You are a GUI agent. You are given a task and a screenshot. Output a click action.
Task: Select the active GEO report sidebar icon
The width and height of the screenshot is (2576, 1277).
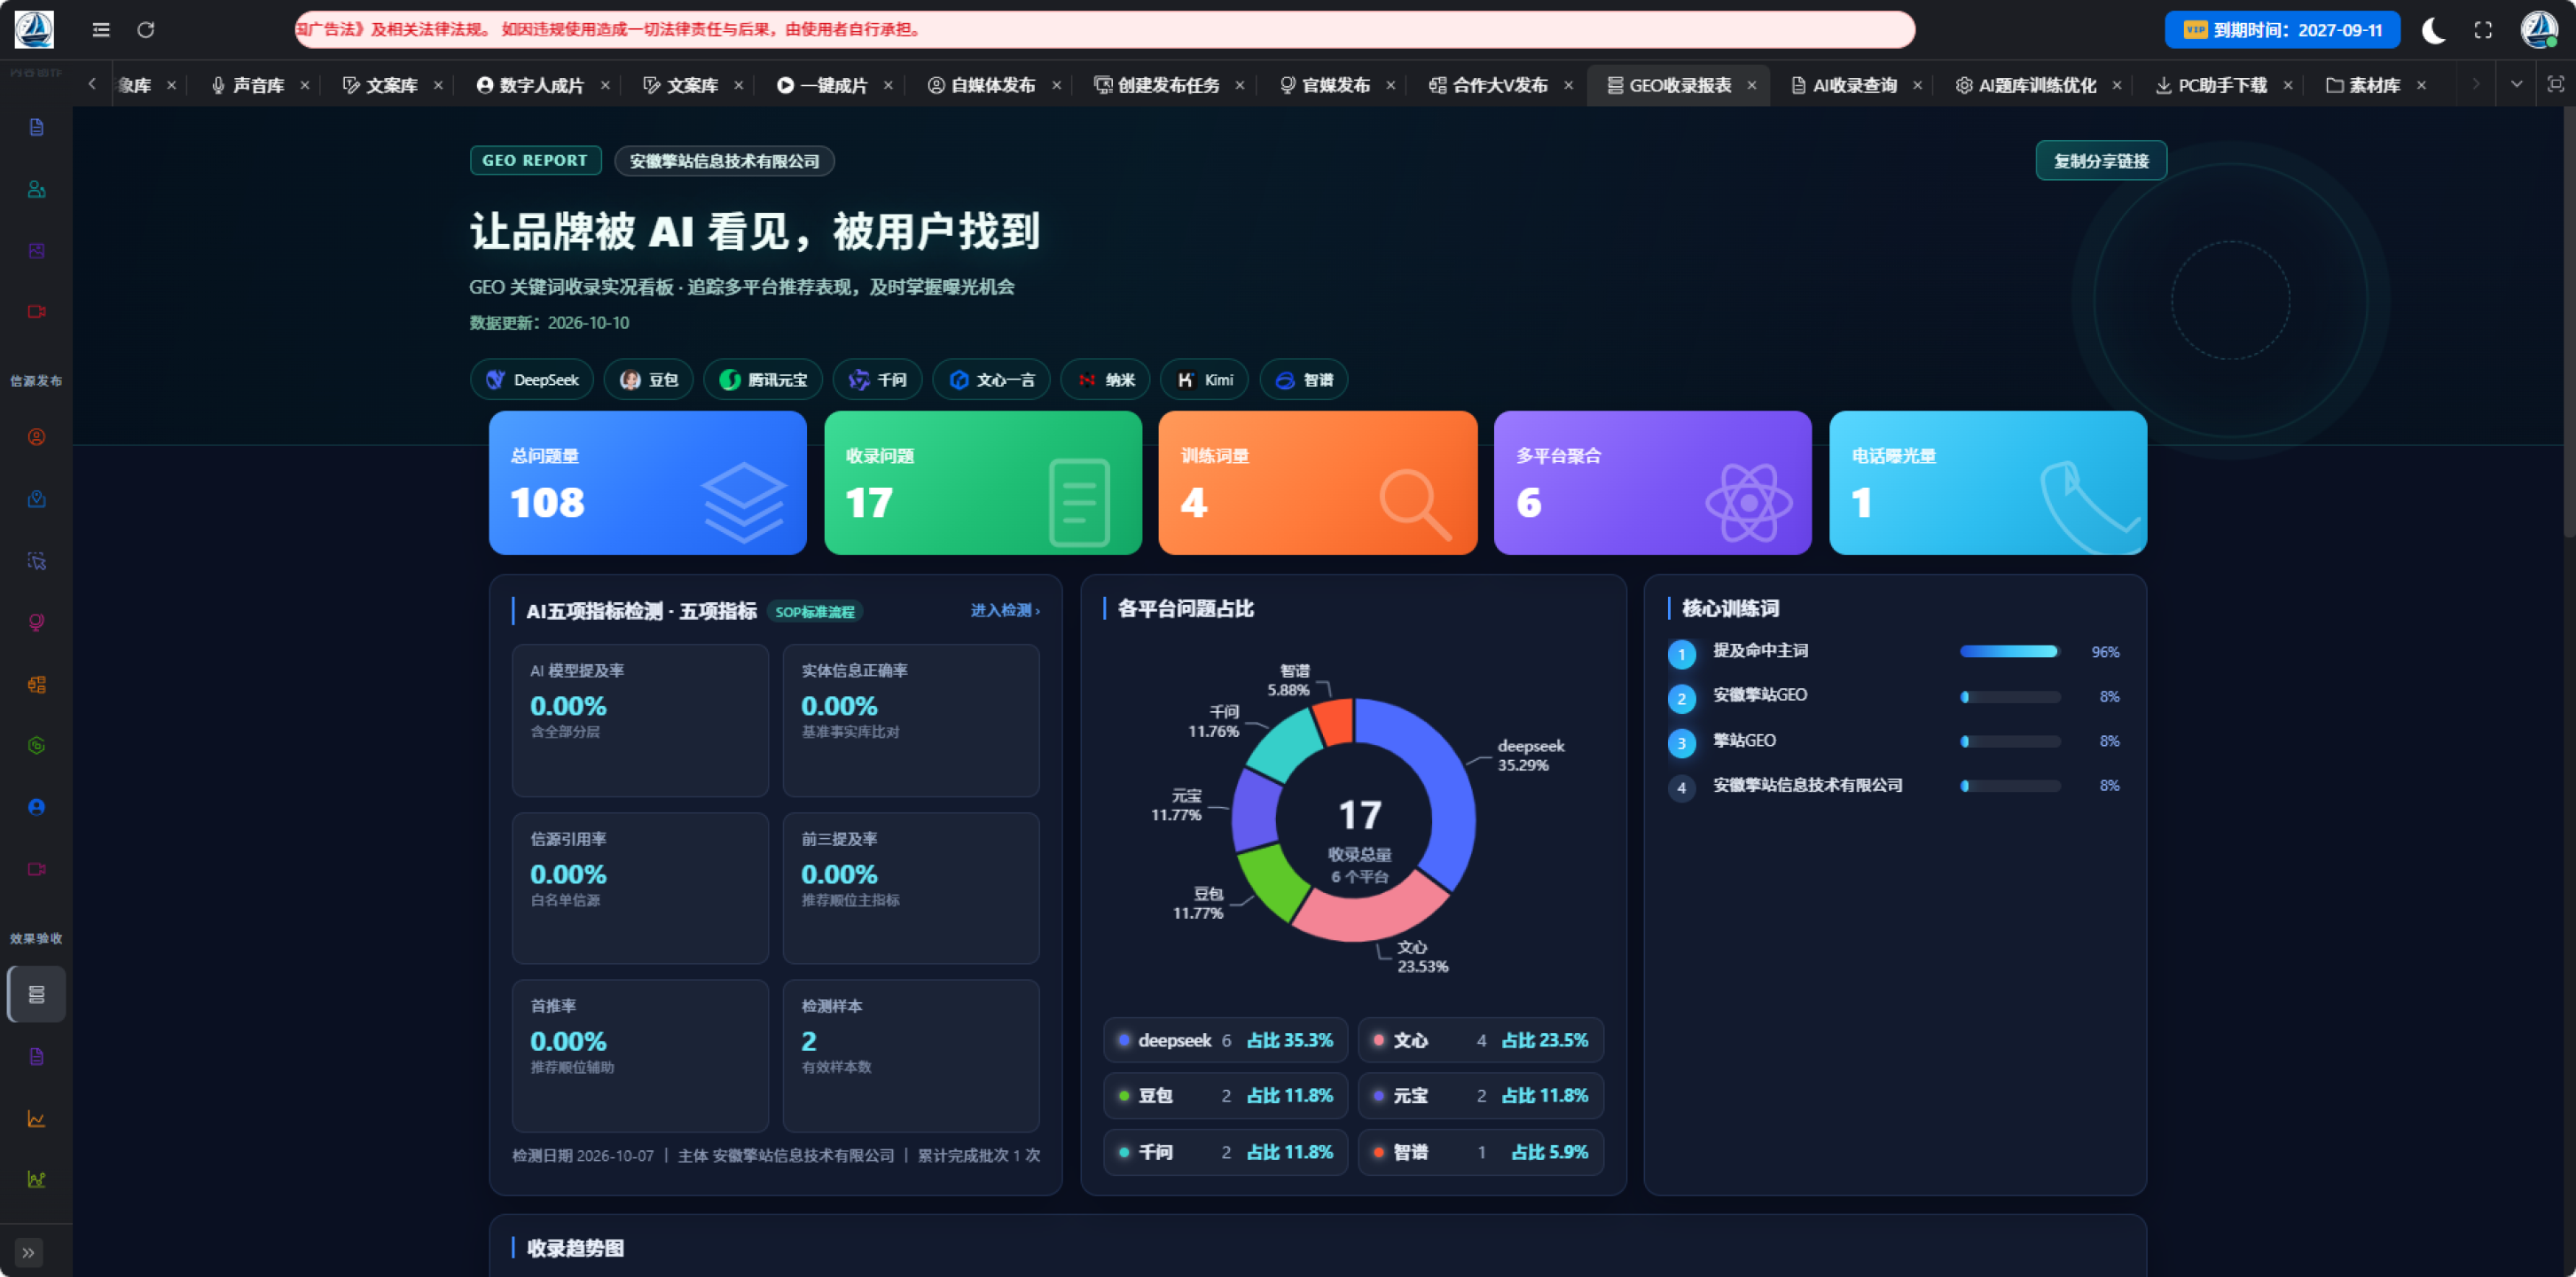pos(37,994)
